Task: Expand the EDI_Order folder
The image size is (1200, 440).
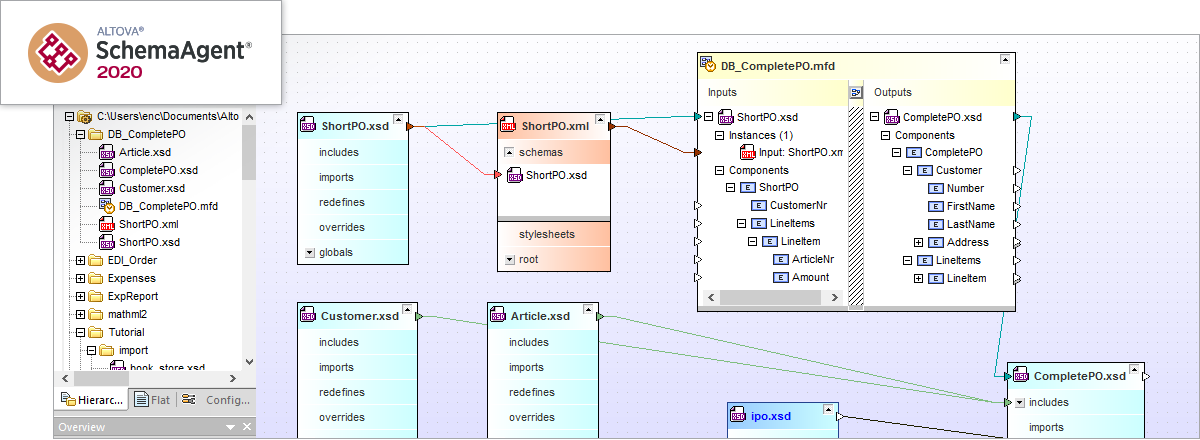Action: click(x=81, y=260)
